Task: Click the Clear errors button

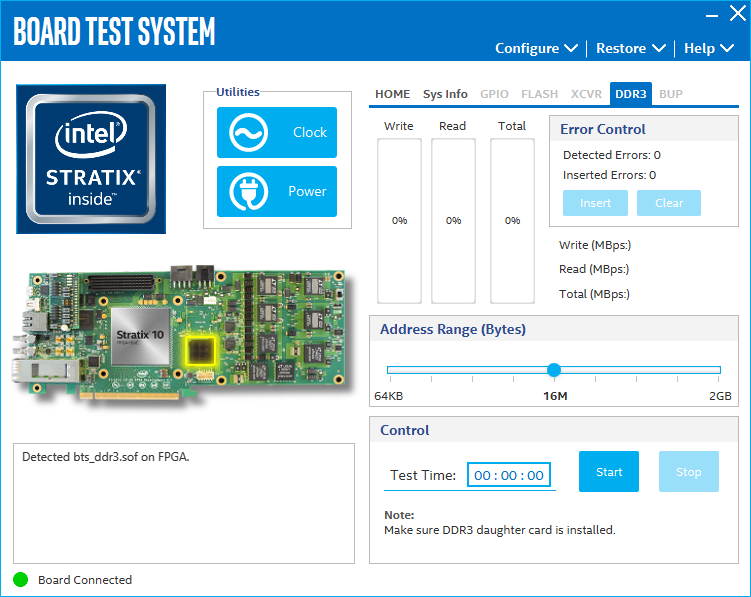Action: tap(669, 203)
